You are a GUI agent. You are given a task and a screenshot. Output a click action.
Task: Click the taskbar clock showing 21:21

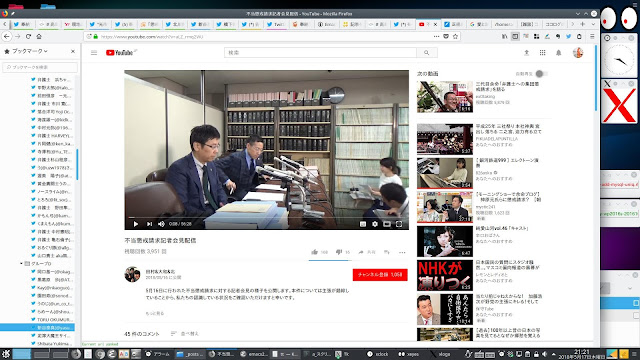582,354
